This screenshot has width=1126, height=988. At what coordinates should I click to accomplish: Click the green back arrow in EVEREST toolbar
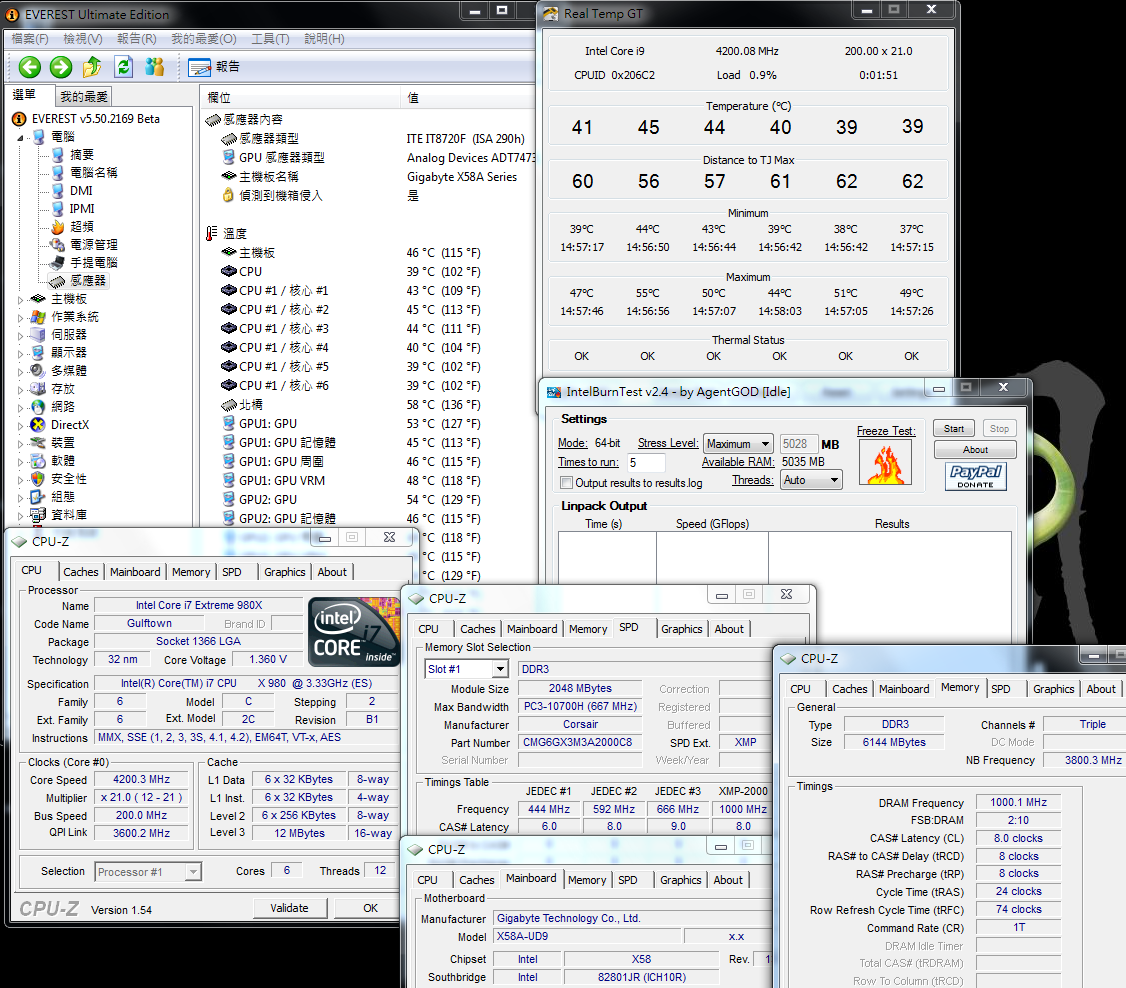pyautogui.click(x=30, y=67)
